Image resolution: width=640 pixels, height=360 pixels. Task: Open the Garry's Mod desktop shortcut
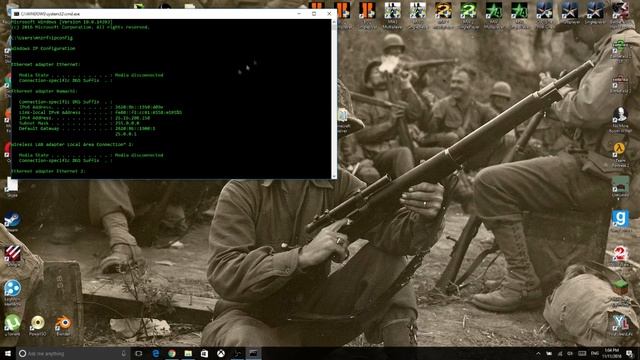(x=620, y=221)
